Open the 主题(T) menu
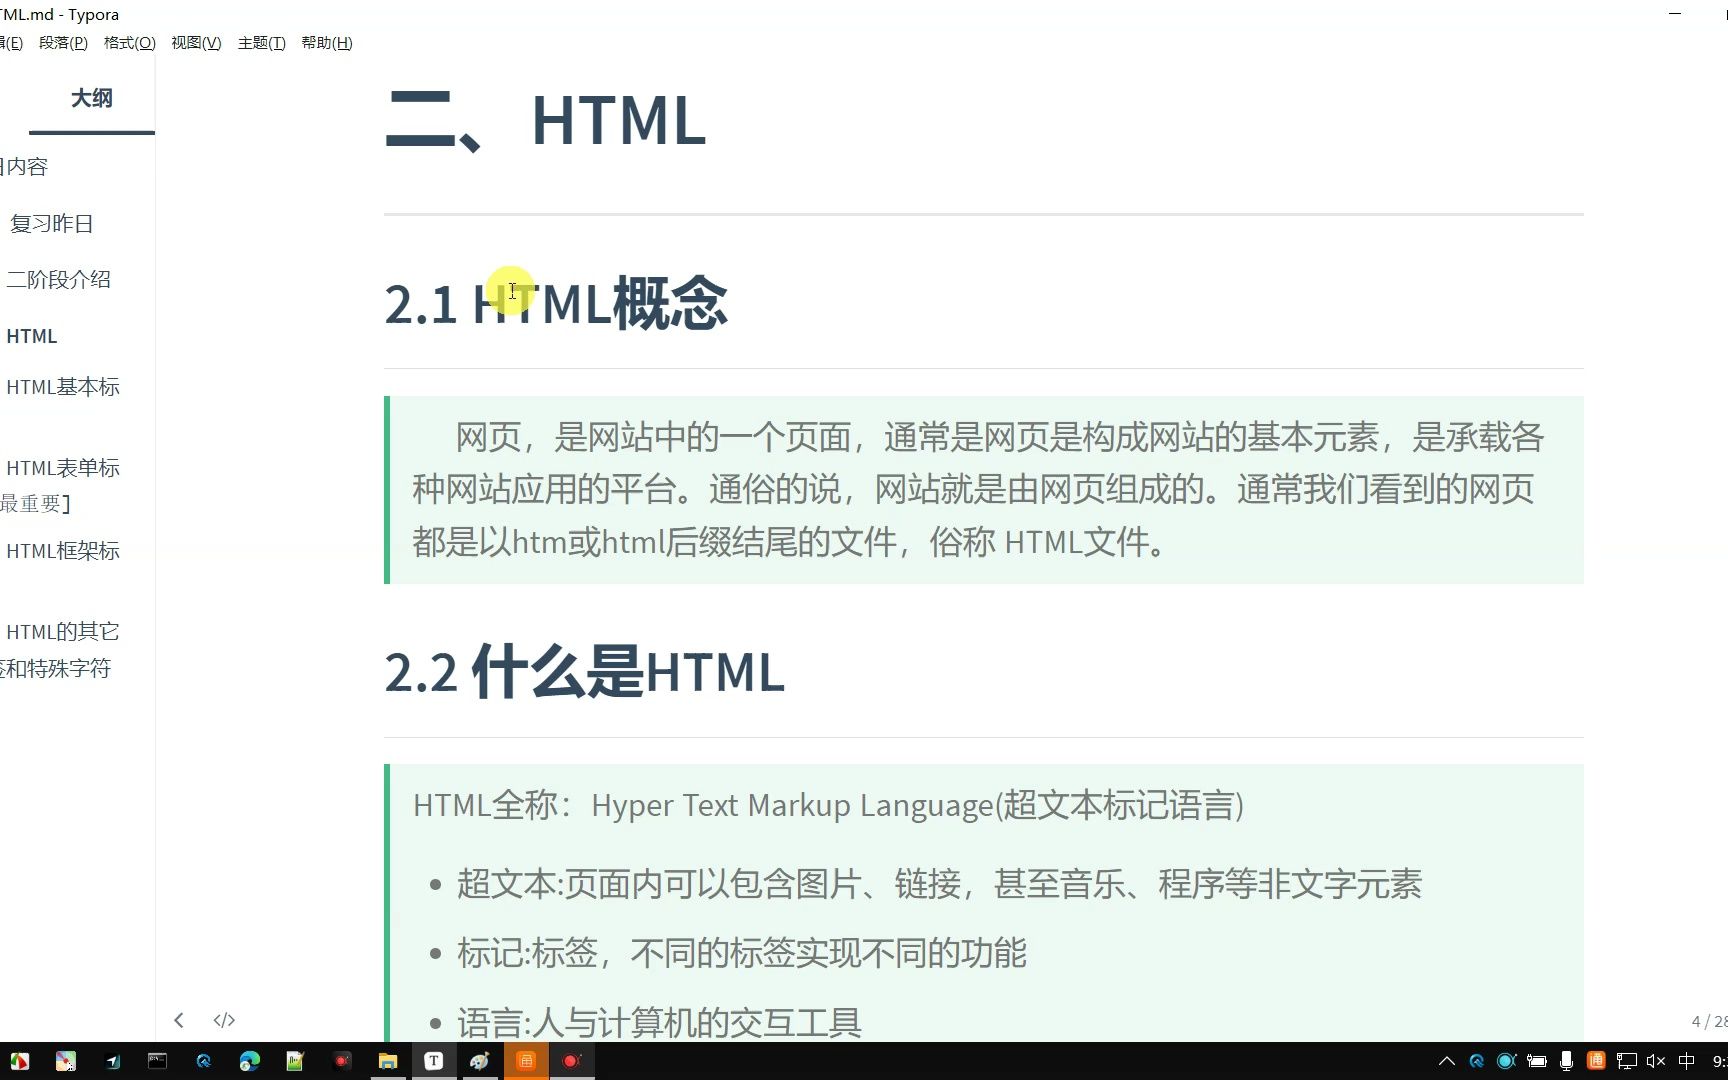 [262, 43]
